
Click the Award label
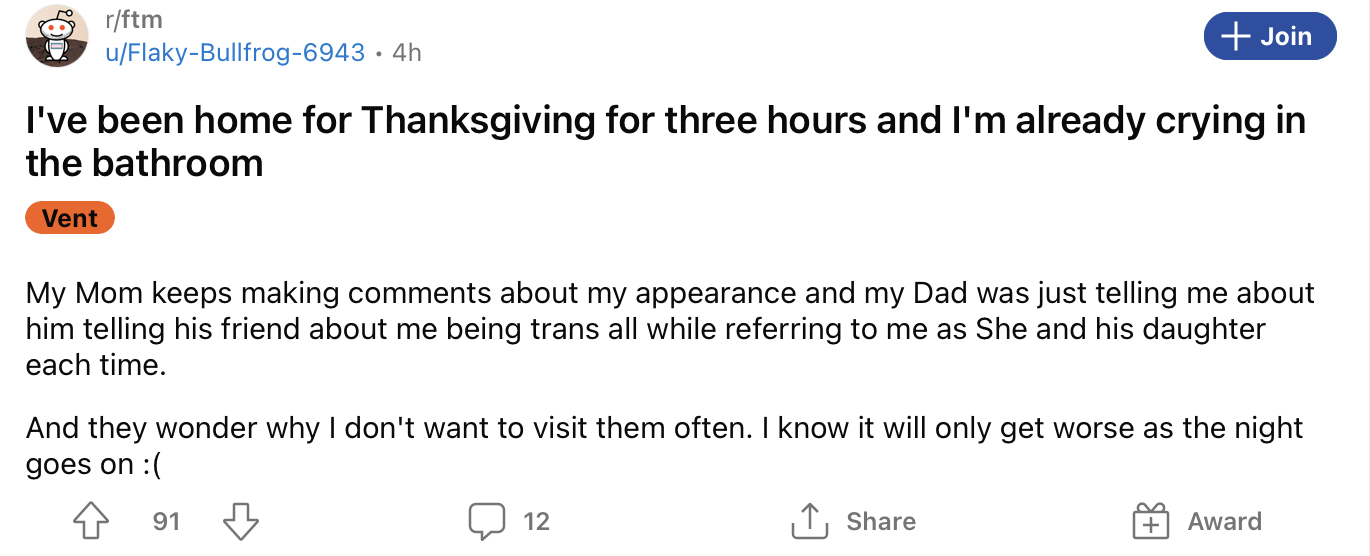tap(1225, 521)
